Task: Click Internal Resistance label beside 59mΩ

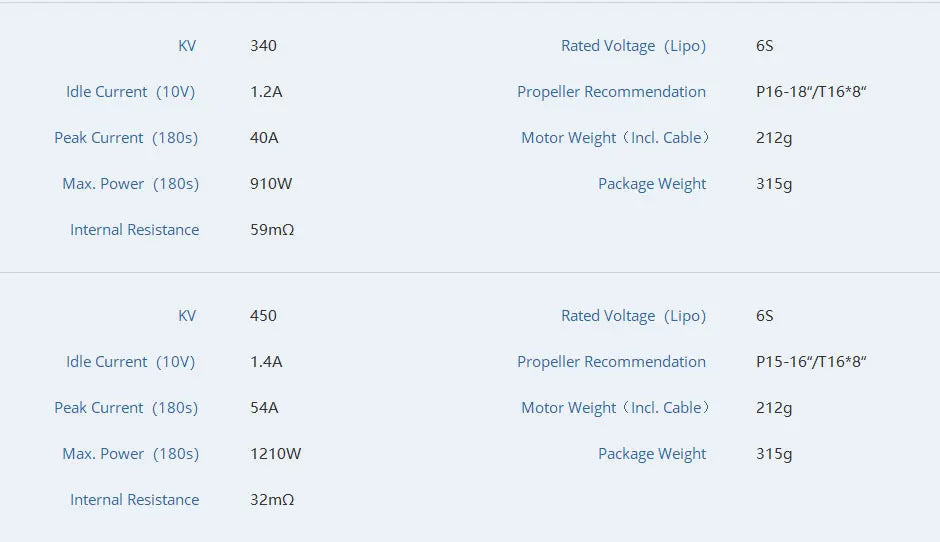Action: (x=134, y=230)
